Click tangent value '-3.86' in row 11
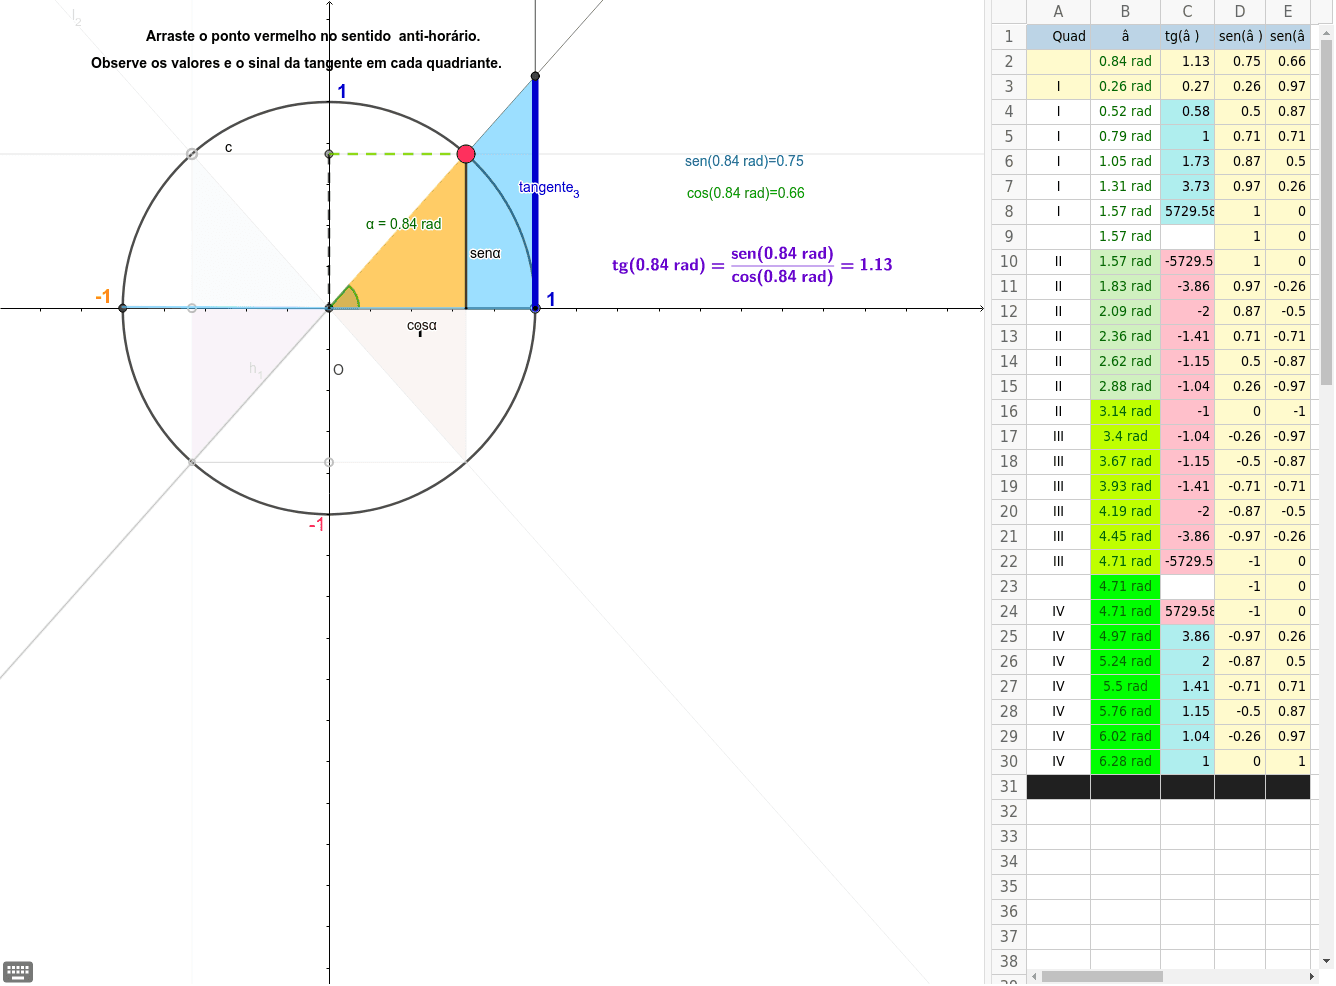 1187,286
